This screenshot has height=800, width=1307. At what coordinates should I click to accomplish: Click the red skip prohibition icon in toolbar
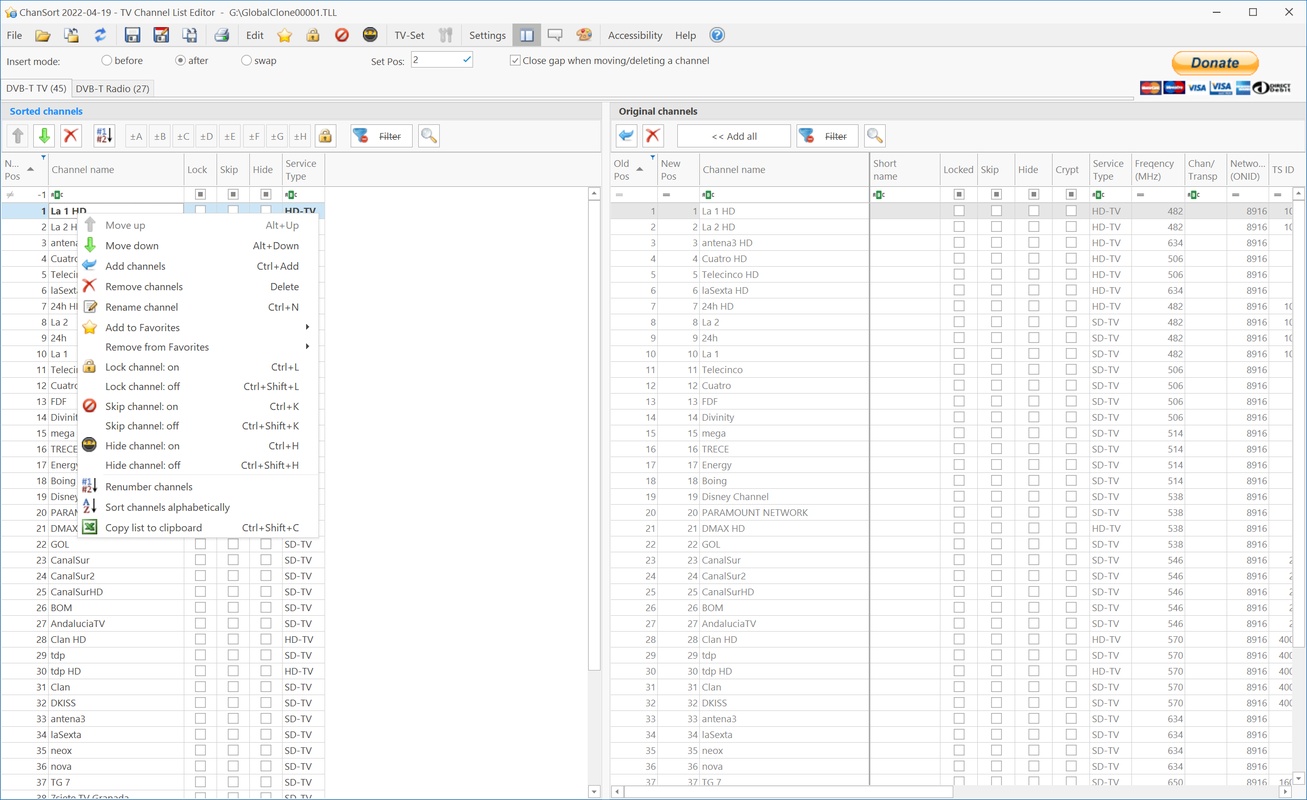(x=342, y=35)
